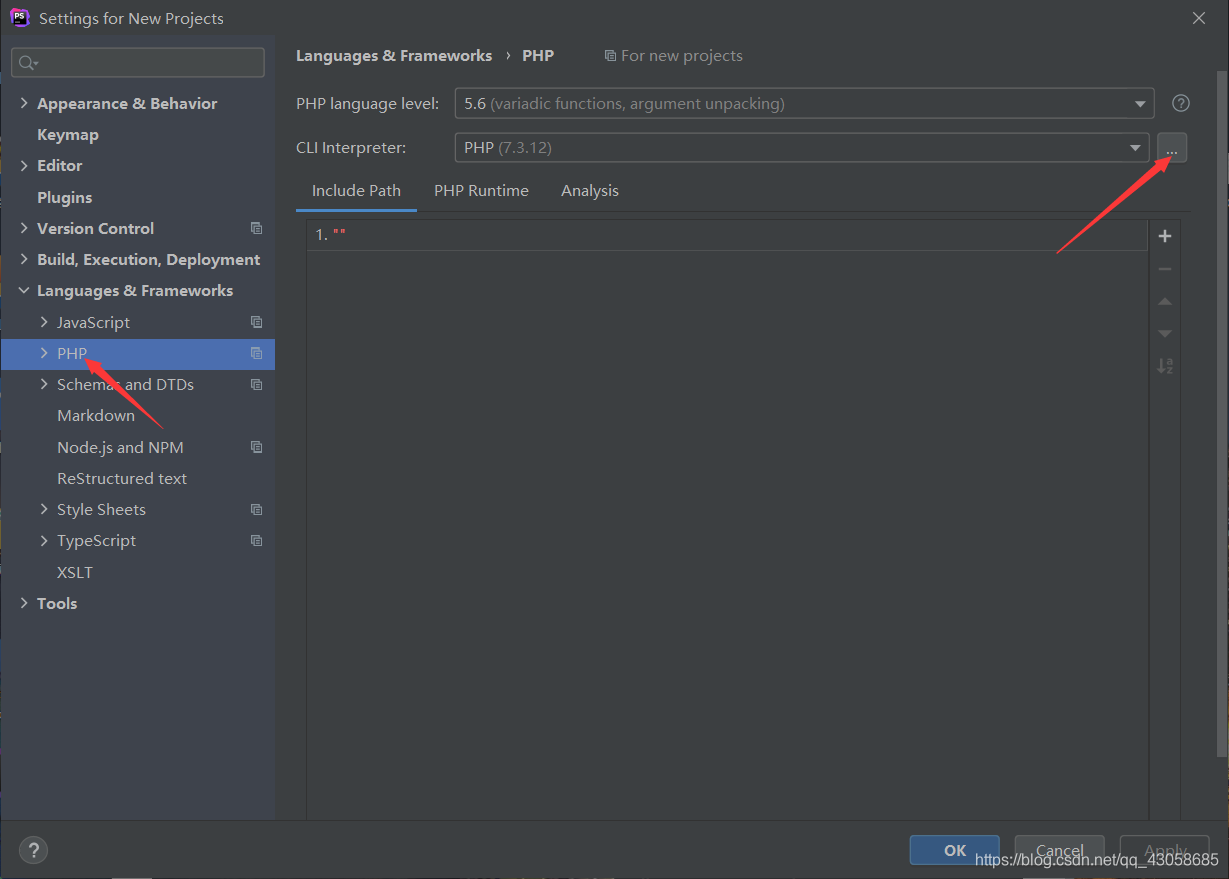Click the PHP language level help icon
The image size is (1229, 879).
point(1181,103)
